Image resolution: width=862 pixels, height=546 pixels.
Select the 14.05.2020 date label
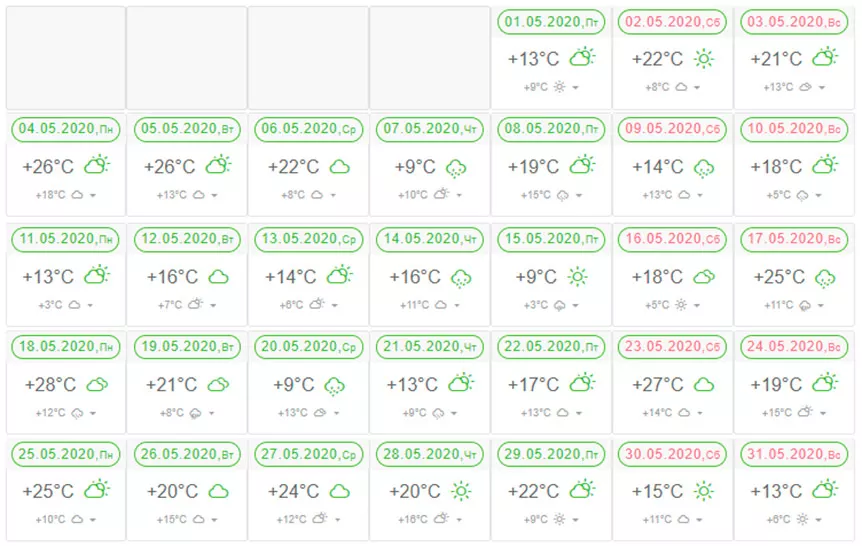pyautogui.click(x=430, y=239)
